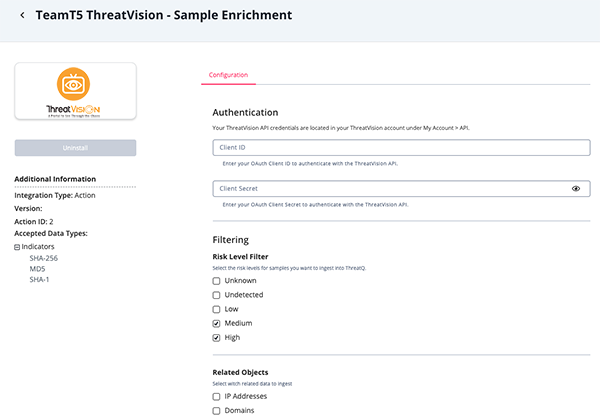Click the Uninstall button
Image resolution: width=600 pixels, height=417 pixels.
pyautogui.click(x=76, y=148)
